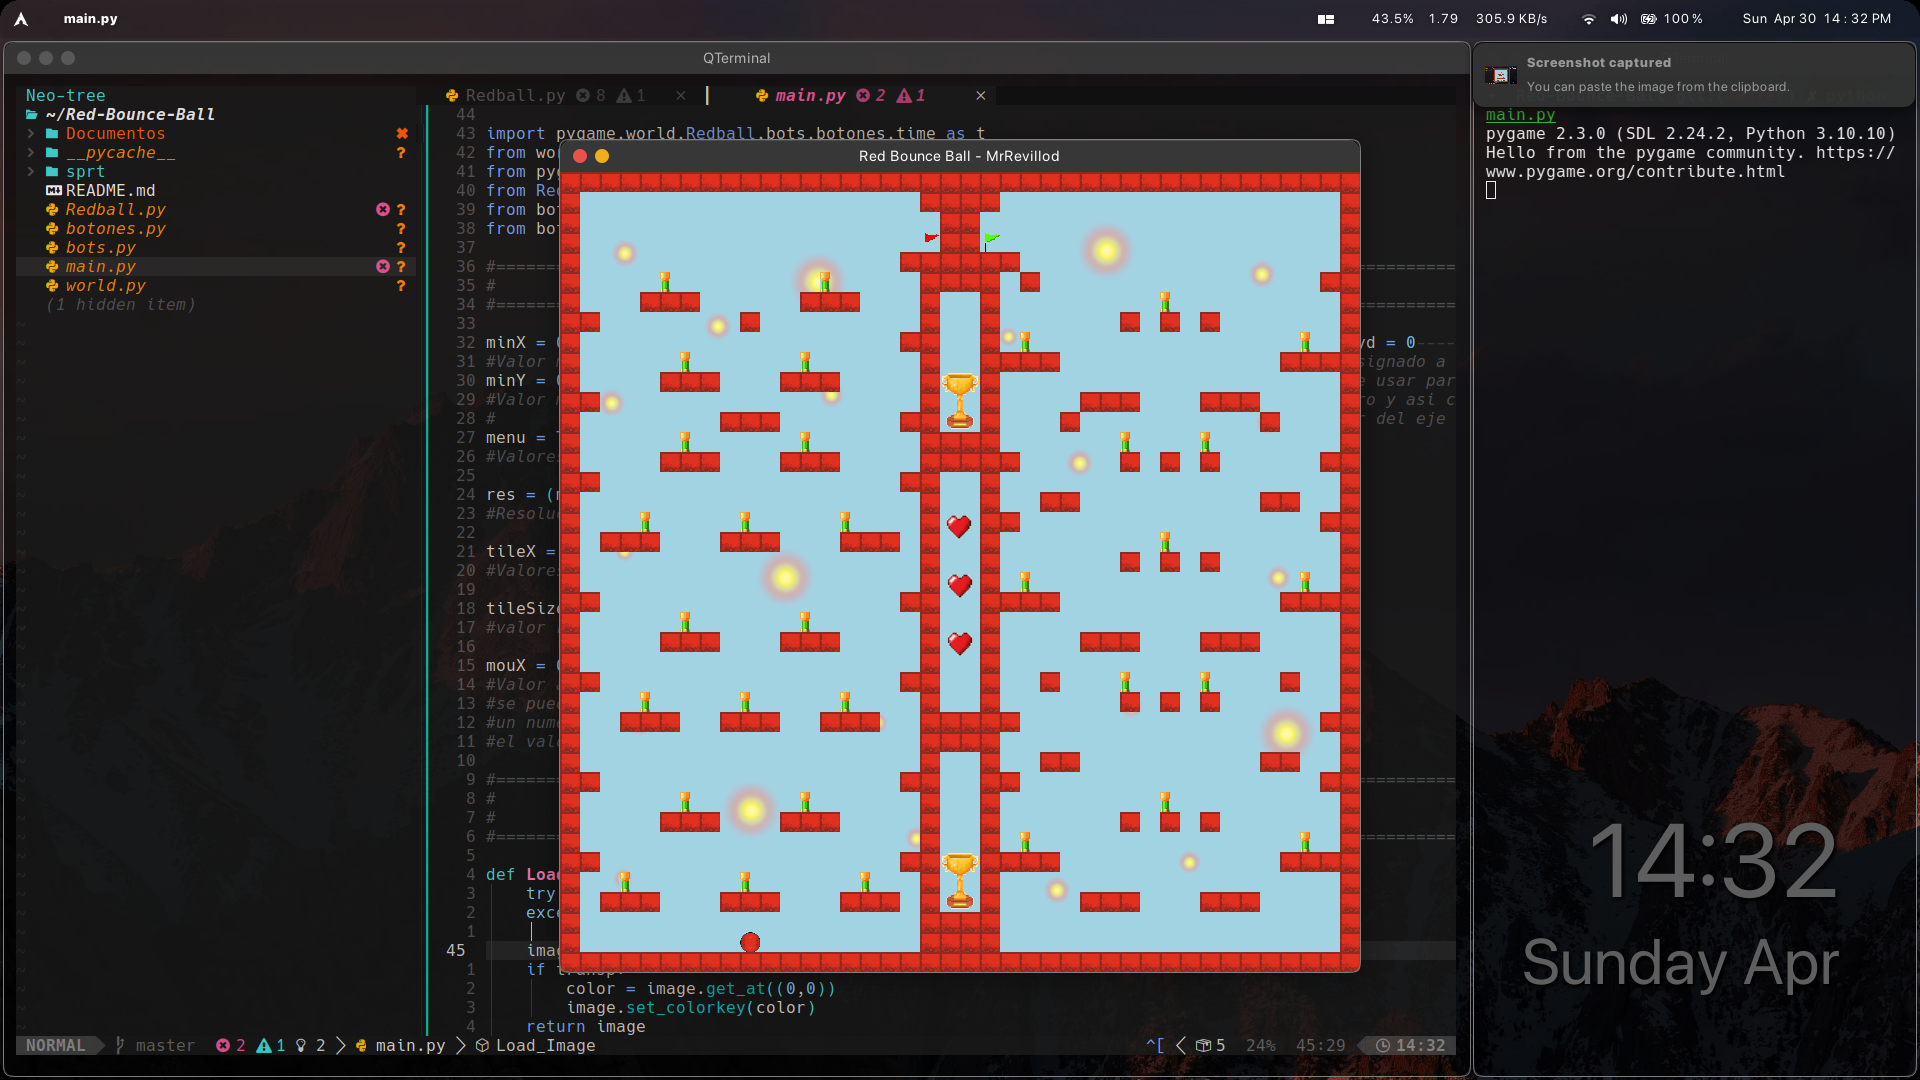Click the battery status icon
1920x1080 pixels.
[x=1649, y=19]
